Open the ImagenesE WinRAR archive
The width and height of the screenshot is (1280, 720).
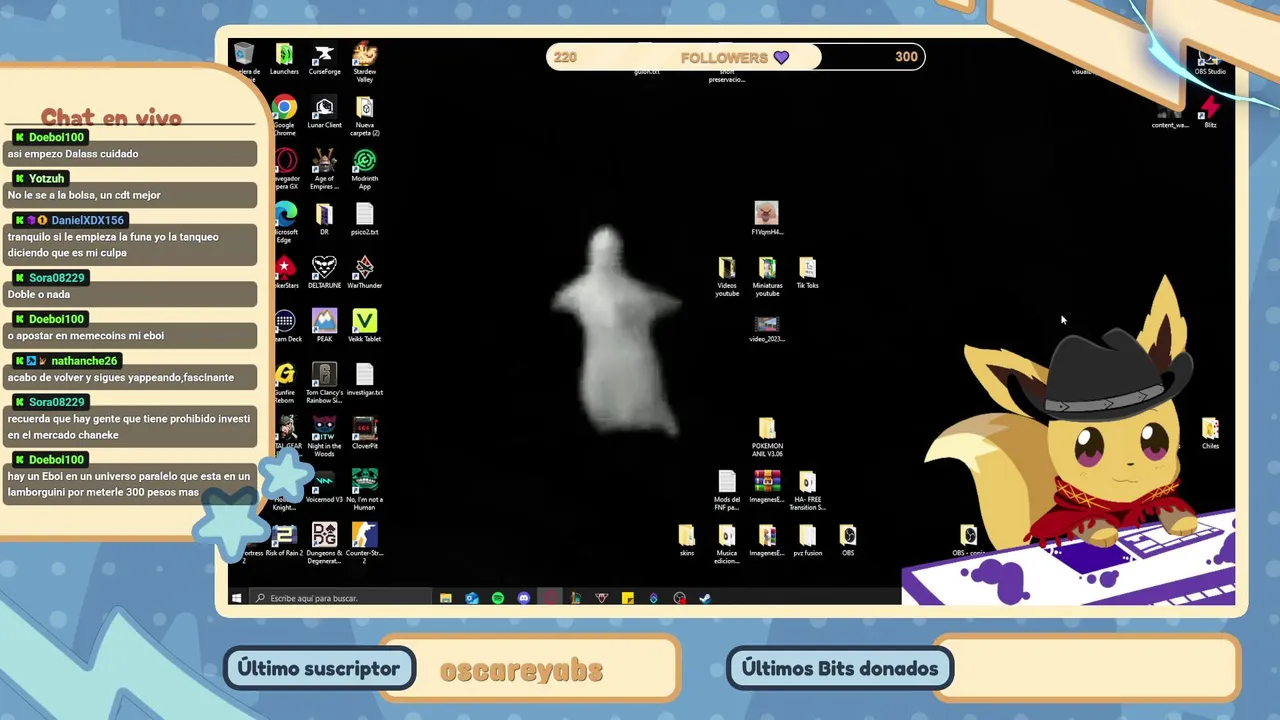click(x=767, y=488)
